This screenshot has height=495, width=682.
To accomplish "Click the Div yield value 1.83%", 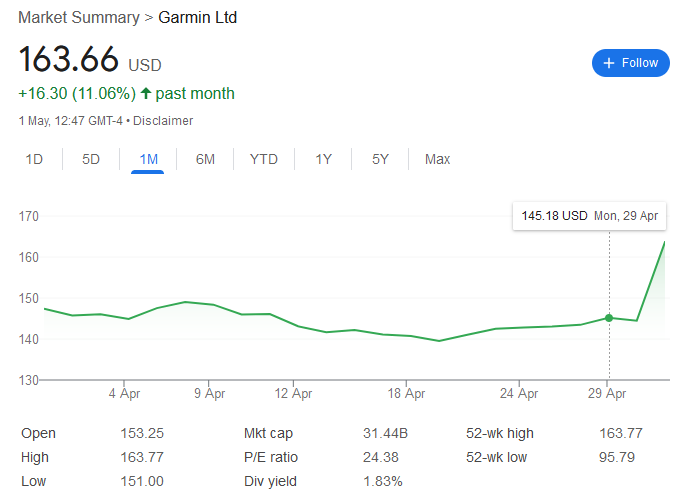I will pyautogui.click(x=383, y=481).
